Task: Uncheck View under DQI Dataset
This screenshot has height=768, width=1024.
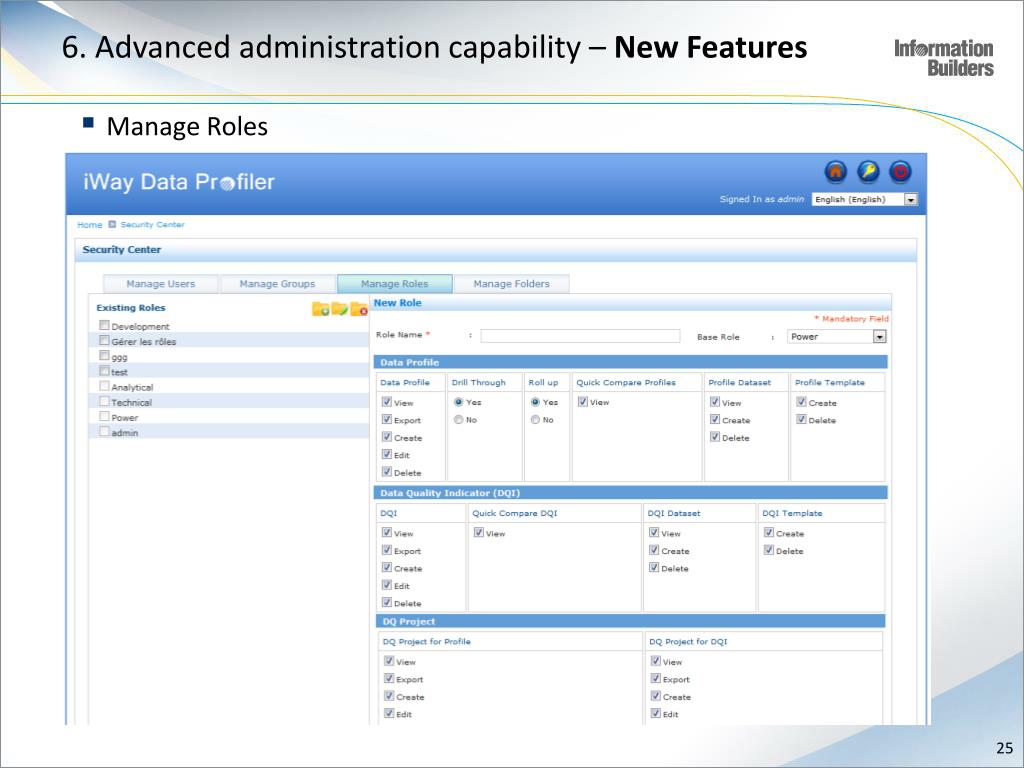Action: [654, 532]
